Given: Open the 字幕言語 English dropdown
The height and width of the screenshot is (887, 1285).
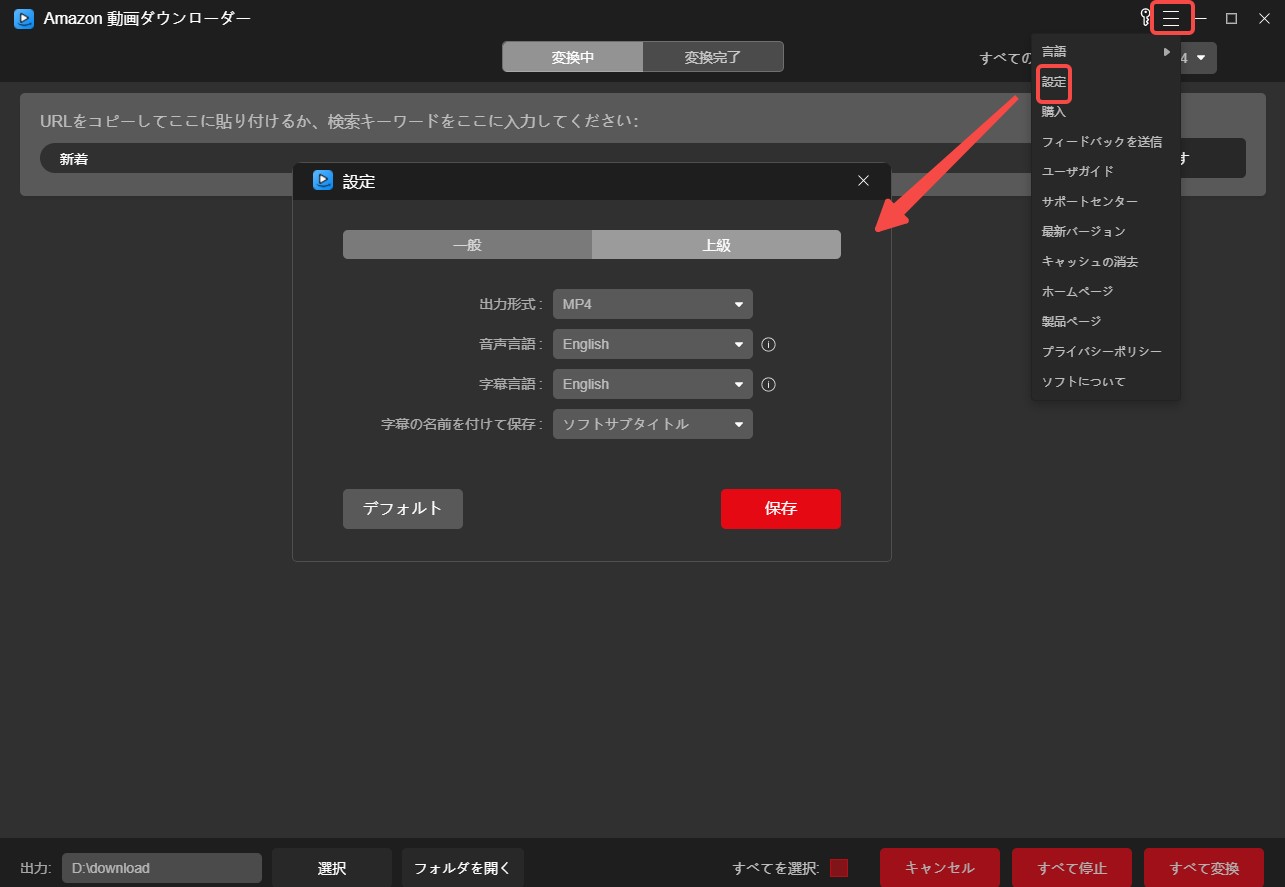Looking at the screenshot, I should pos(653,384).
